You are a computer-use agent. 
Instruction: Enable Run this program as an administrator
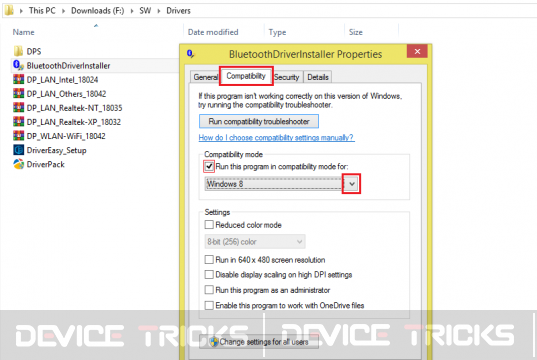[209, 290]
